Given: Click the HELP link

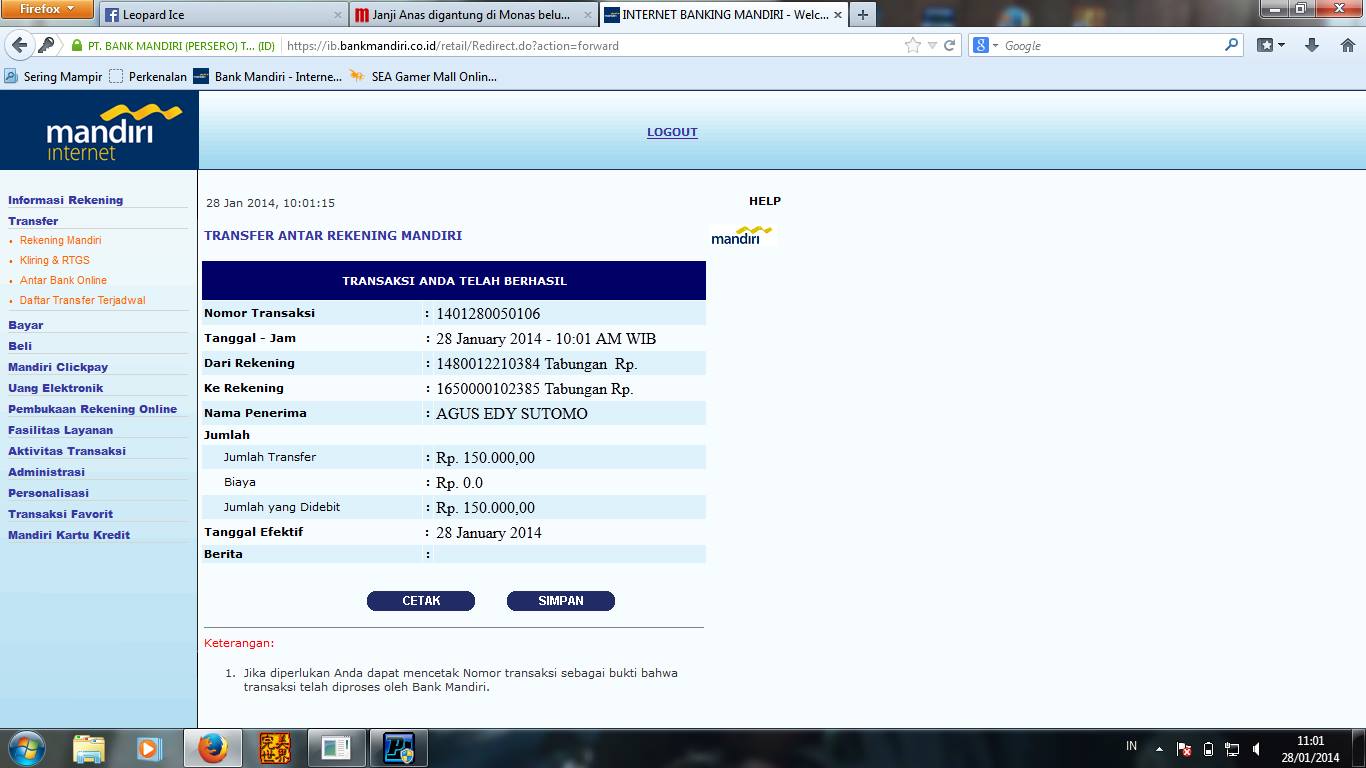Looking at the screenshot, I should [x=765, y=201].
